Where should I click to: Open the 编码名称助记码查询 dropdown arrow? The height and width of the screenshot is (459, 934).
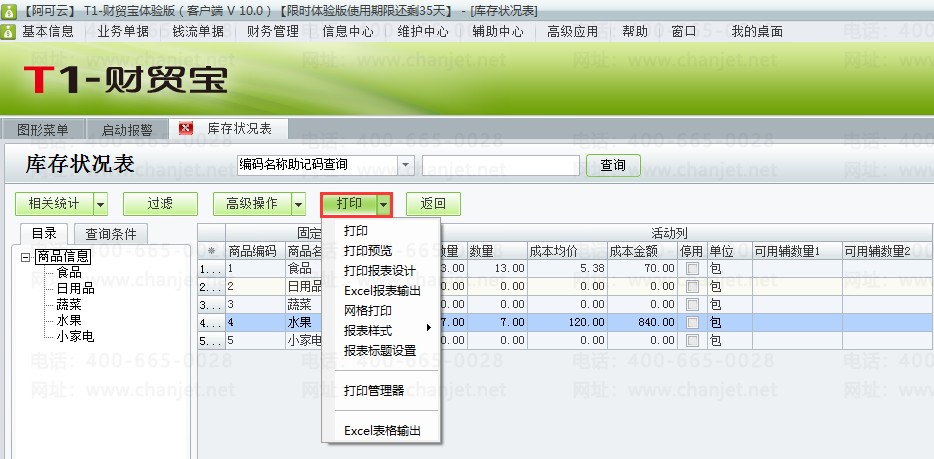[x=406, y=164]
